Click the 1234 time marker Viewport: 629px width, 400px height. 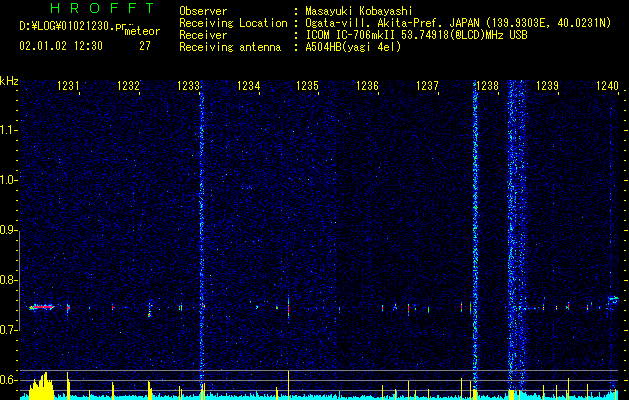248,86
